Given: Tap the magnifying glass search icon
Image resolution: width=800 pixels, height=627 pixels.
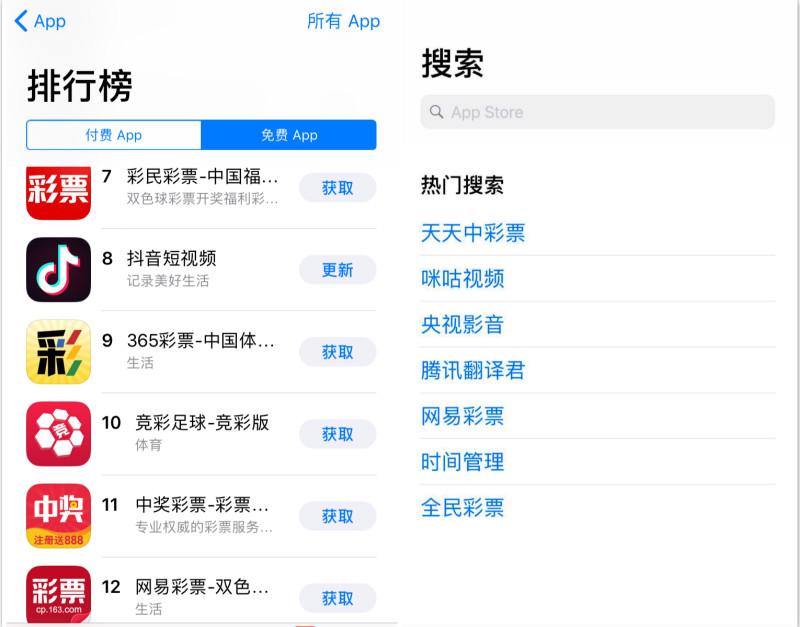Looking at the screenshot, I should 437,112.
